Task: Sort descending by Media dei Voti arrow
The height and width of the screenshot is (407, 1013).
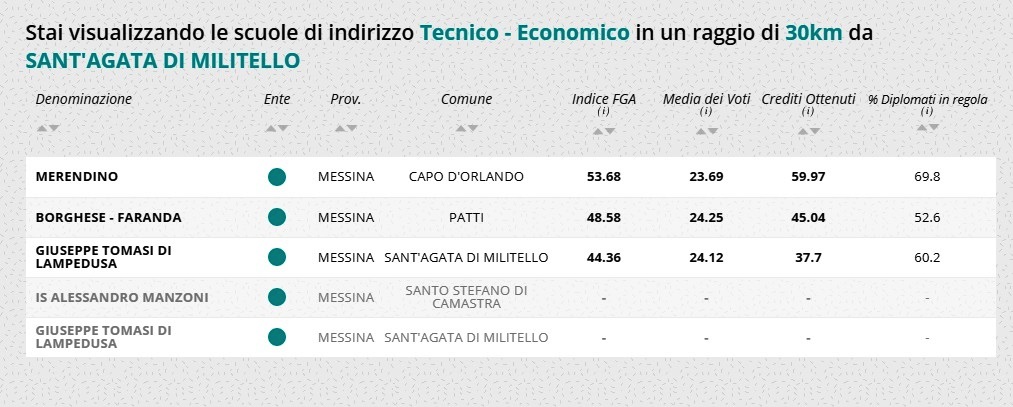Action: pos(712,131)
